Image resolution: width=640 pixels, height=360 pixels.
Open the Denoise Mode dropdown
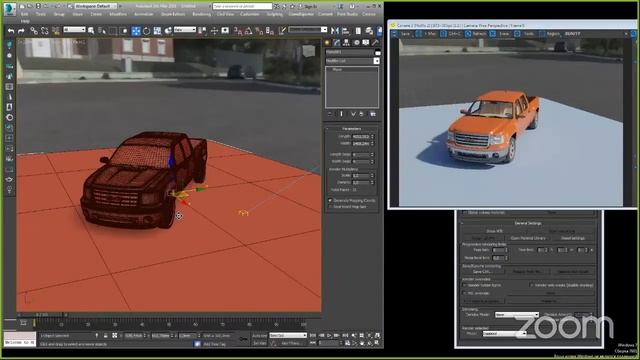(x=517, y=315)
